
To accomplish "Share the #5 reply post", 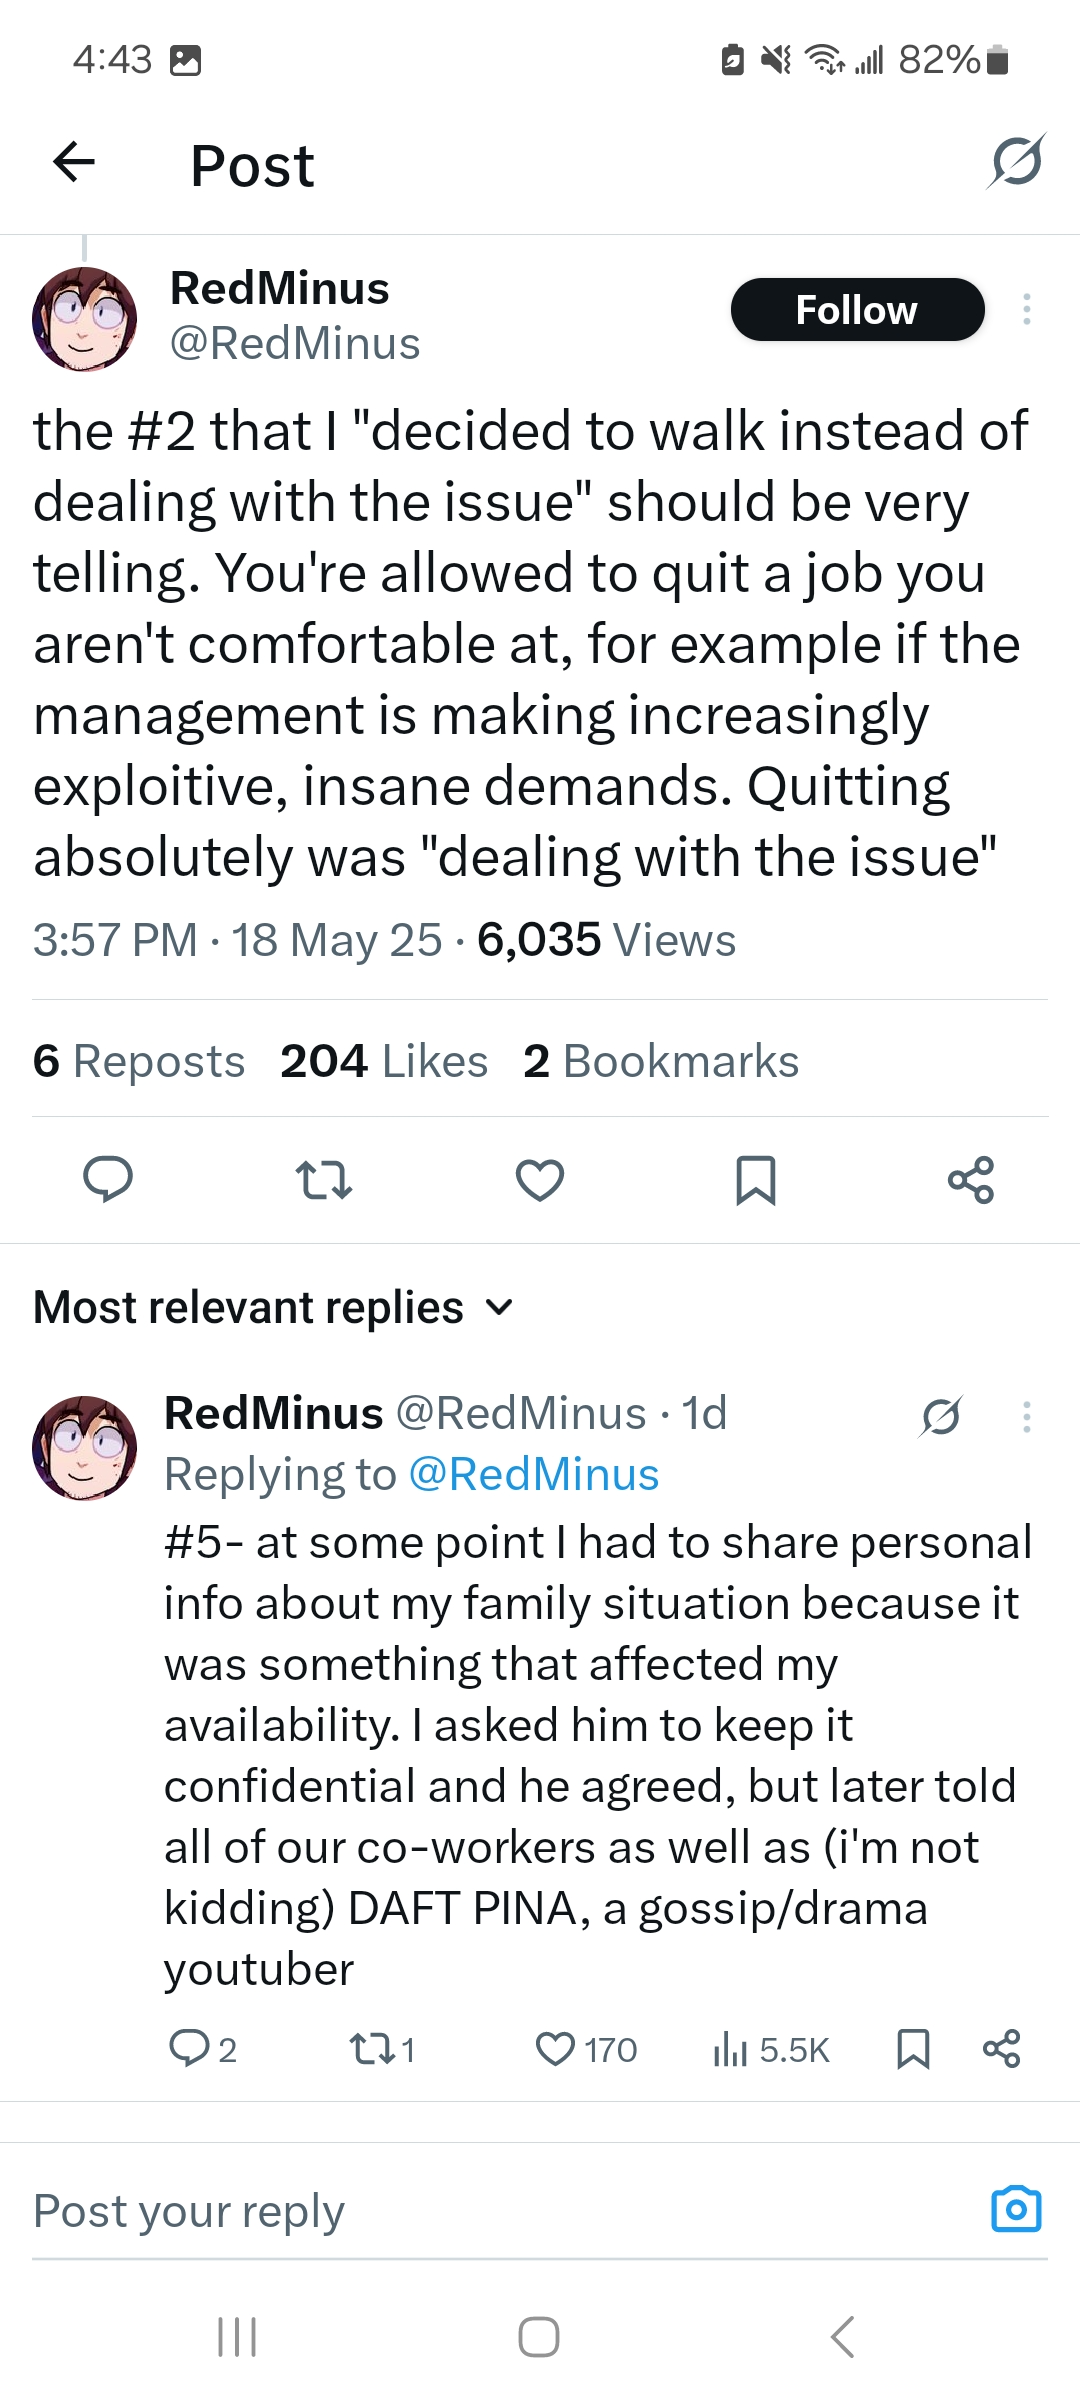I will coord(1001,2049).
